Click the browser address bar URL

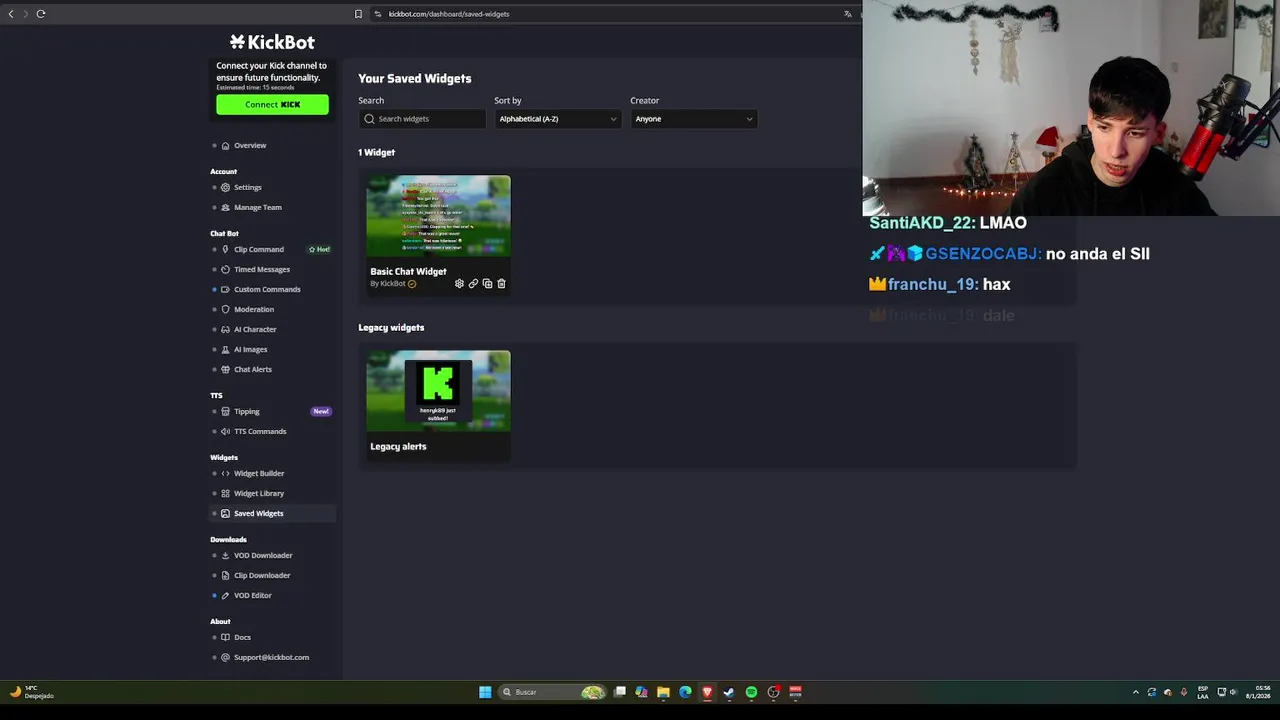click(449, 14)
